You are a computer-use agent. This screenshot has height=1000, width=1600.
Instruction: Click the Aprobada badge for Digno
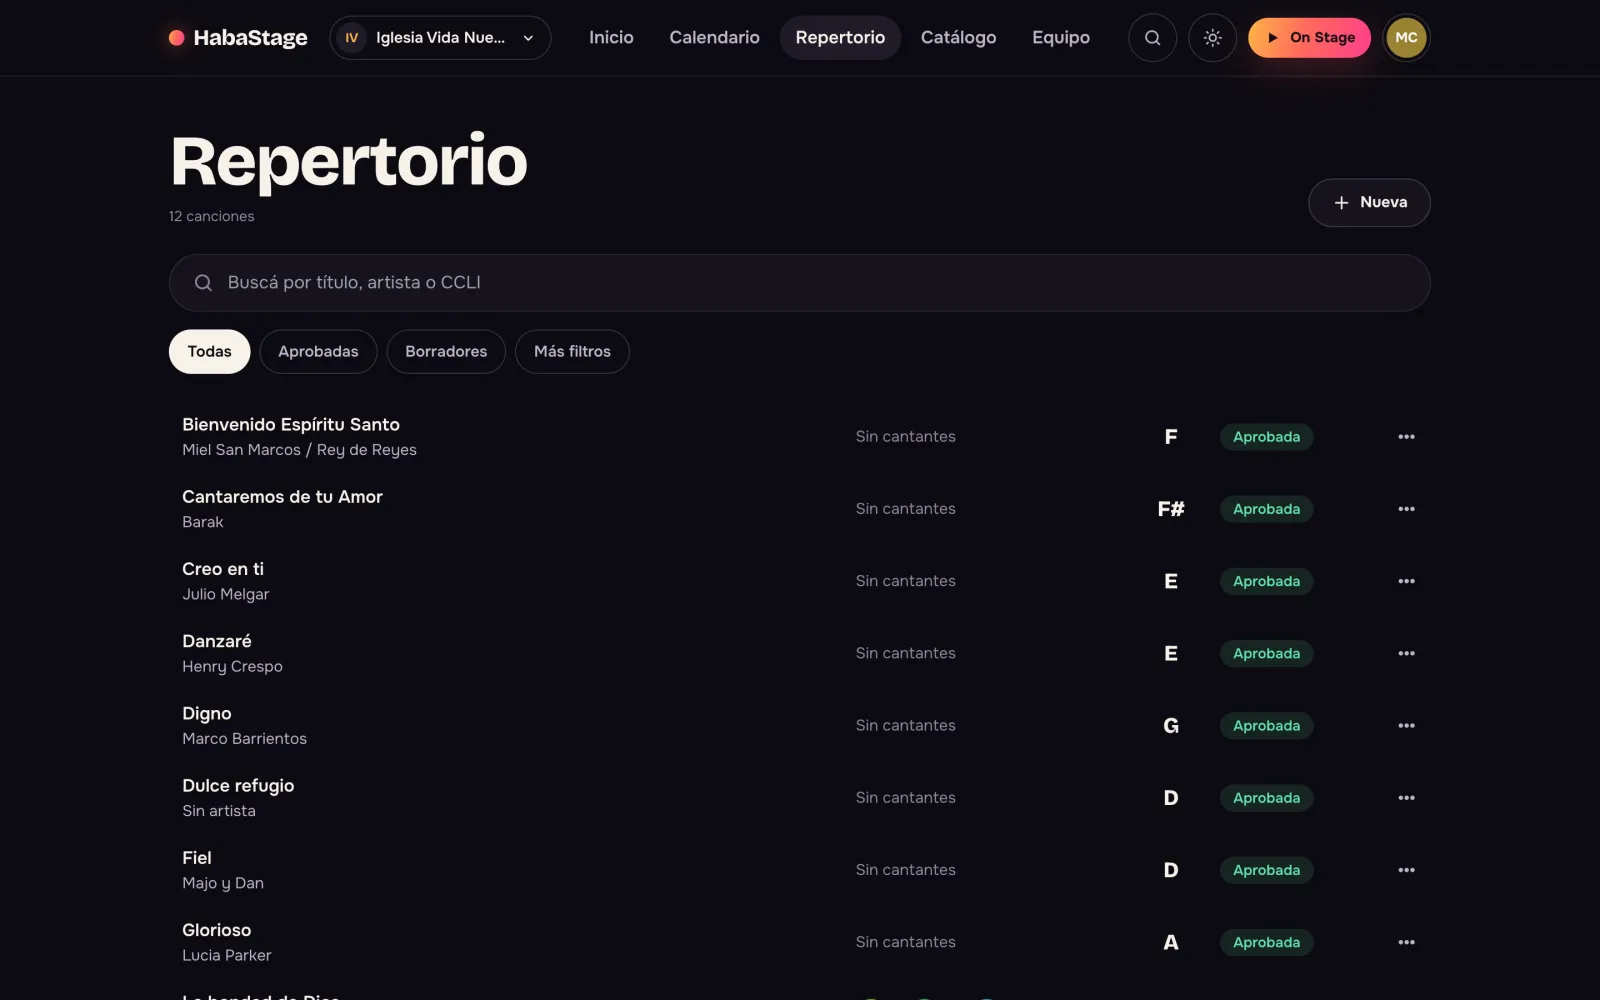coord(1266,726)
